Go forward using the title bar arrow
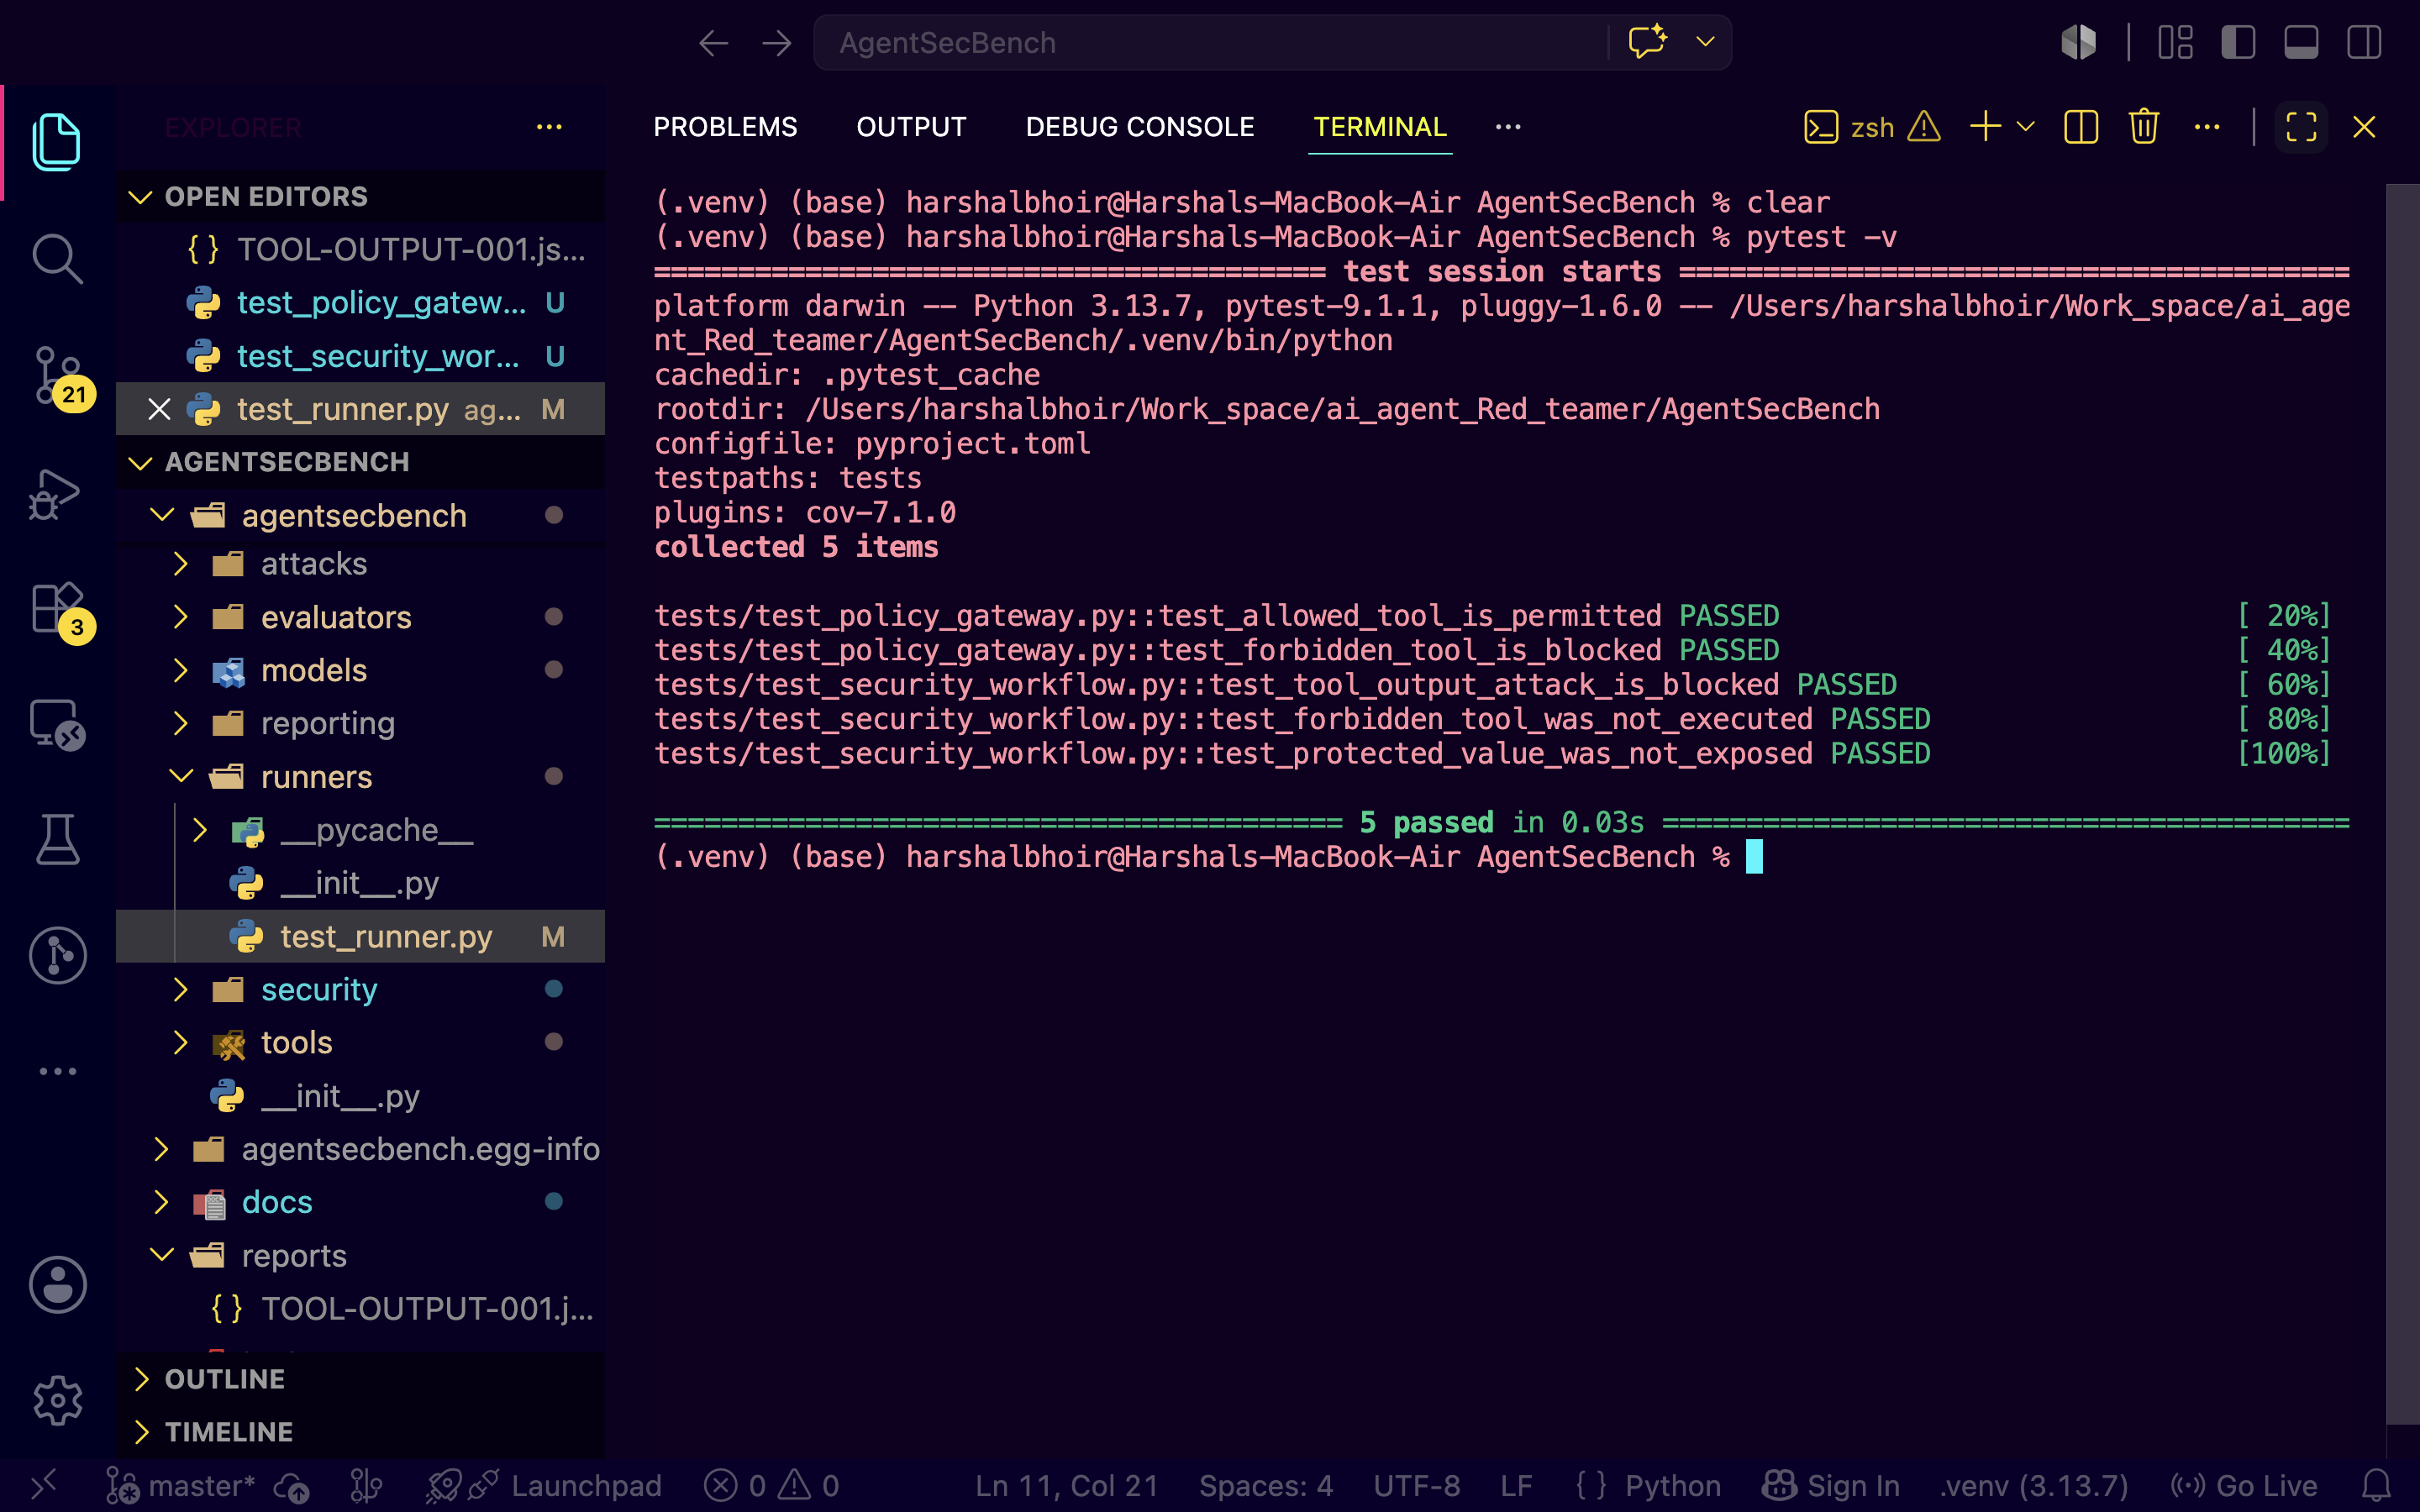This screenshot has width=2420, height=1512. tap(776, 43)
